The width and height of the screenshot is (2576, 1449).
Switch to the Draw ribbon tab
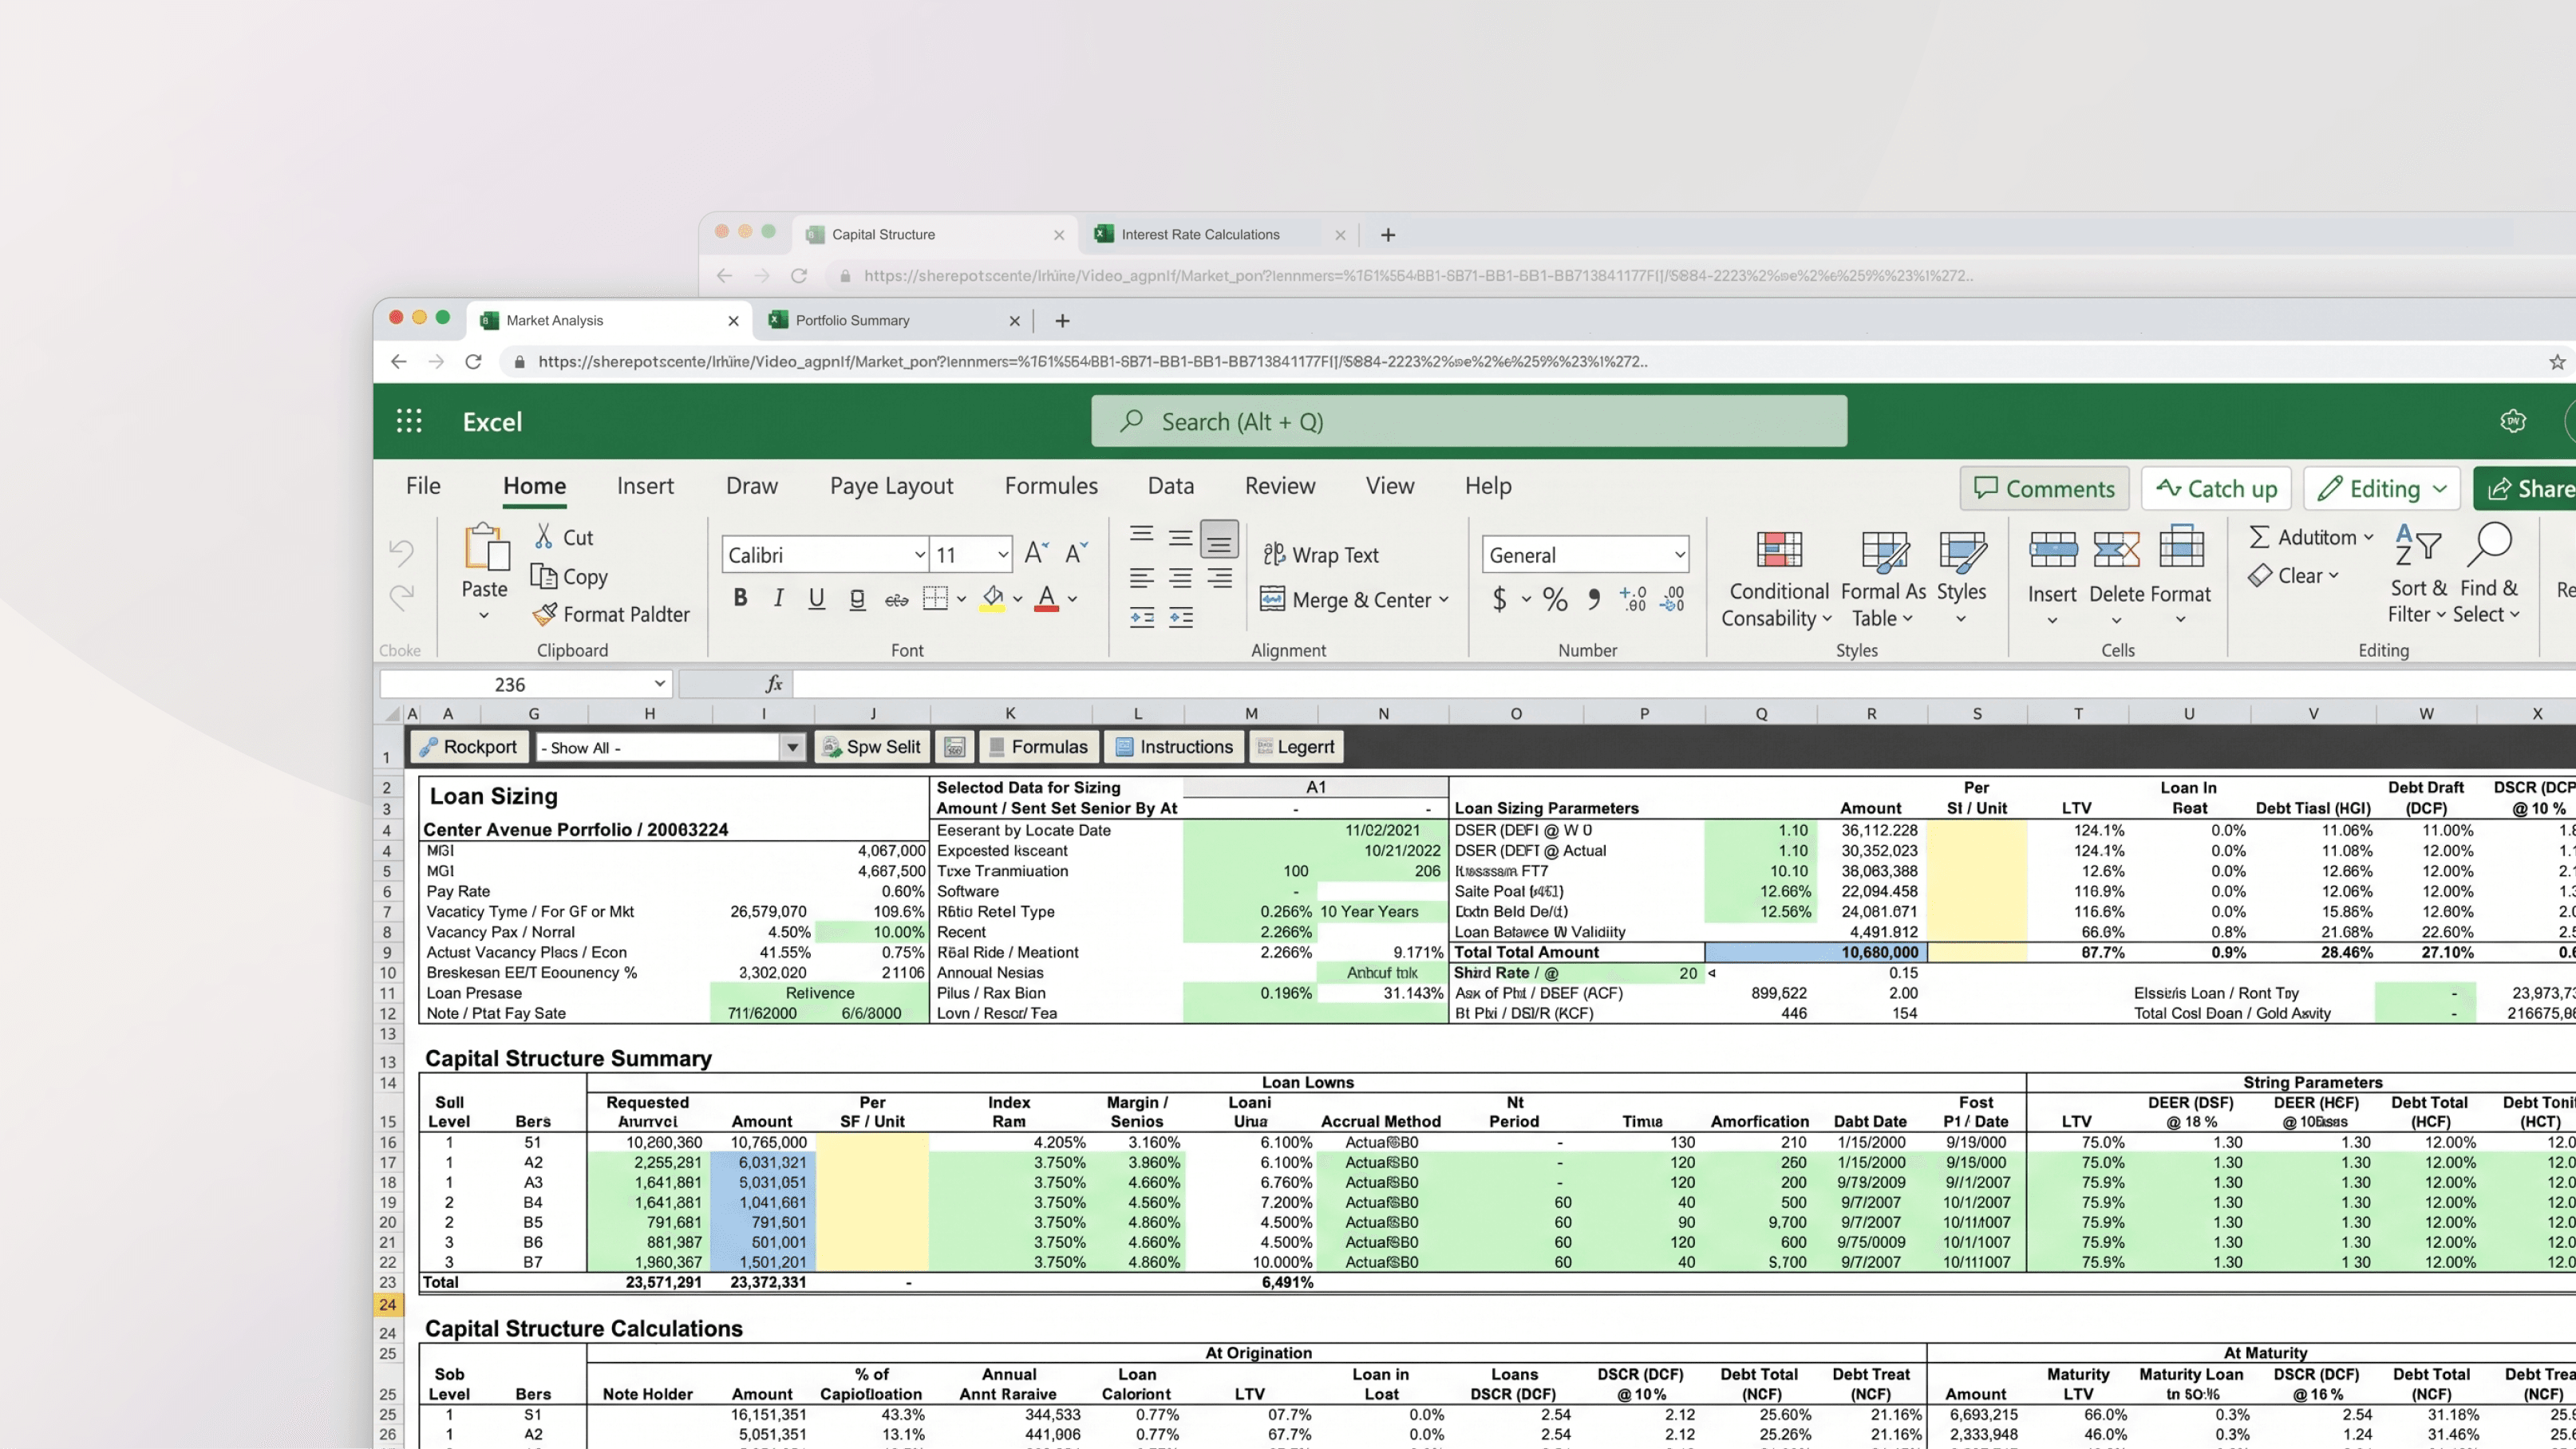[x=752, y=486]
